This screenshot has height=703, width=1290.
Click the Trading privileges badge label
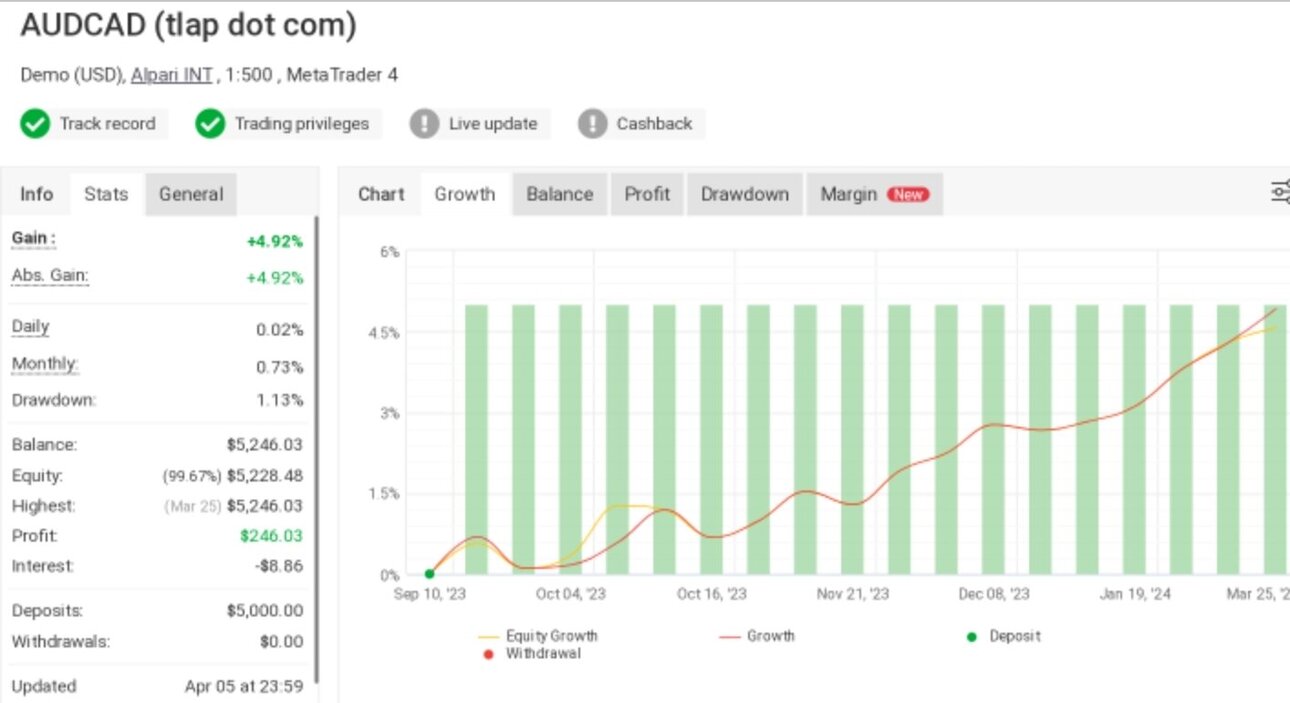point(302,124)
